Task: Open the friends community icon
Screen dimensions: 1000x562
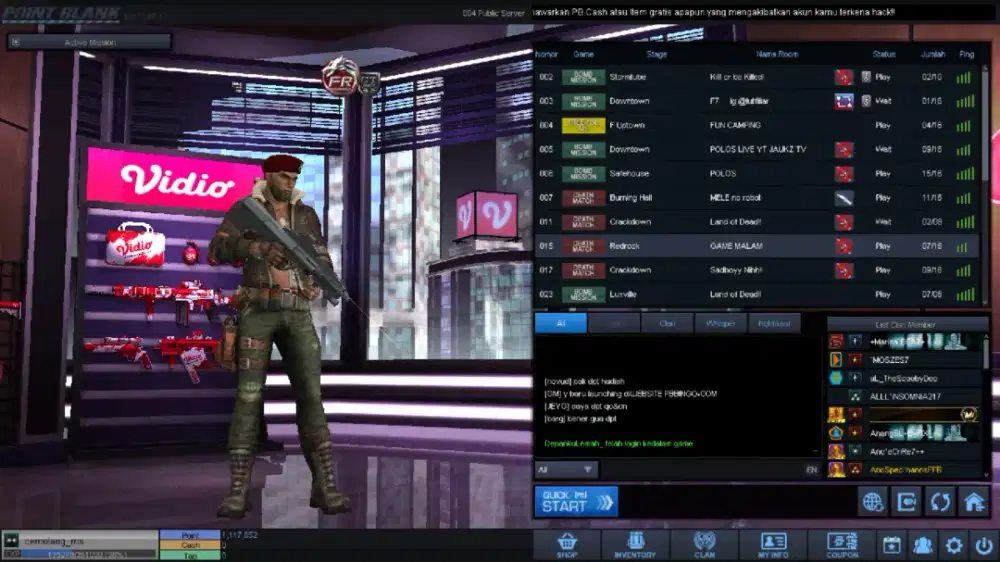Action: 922,545
